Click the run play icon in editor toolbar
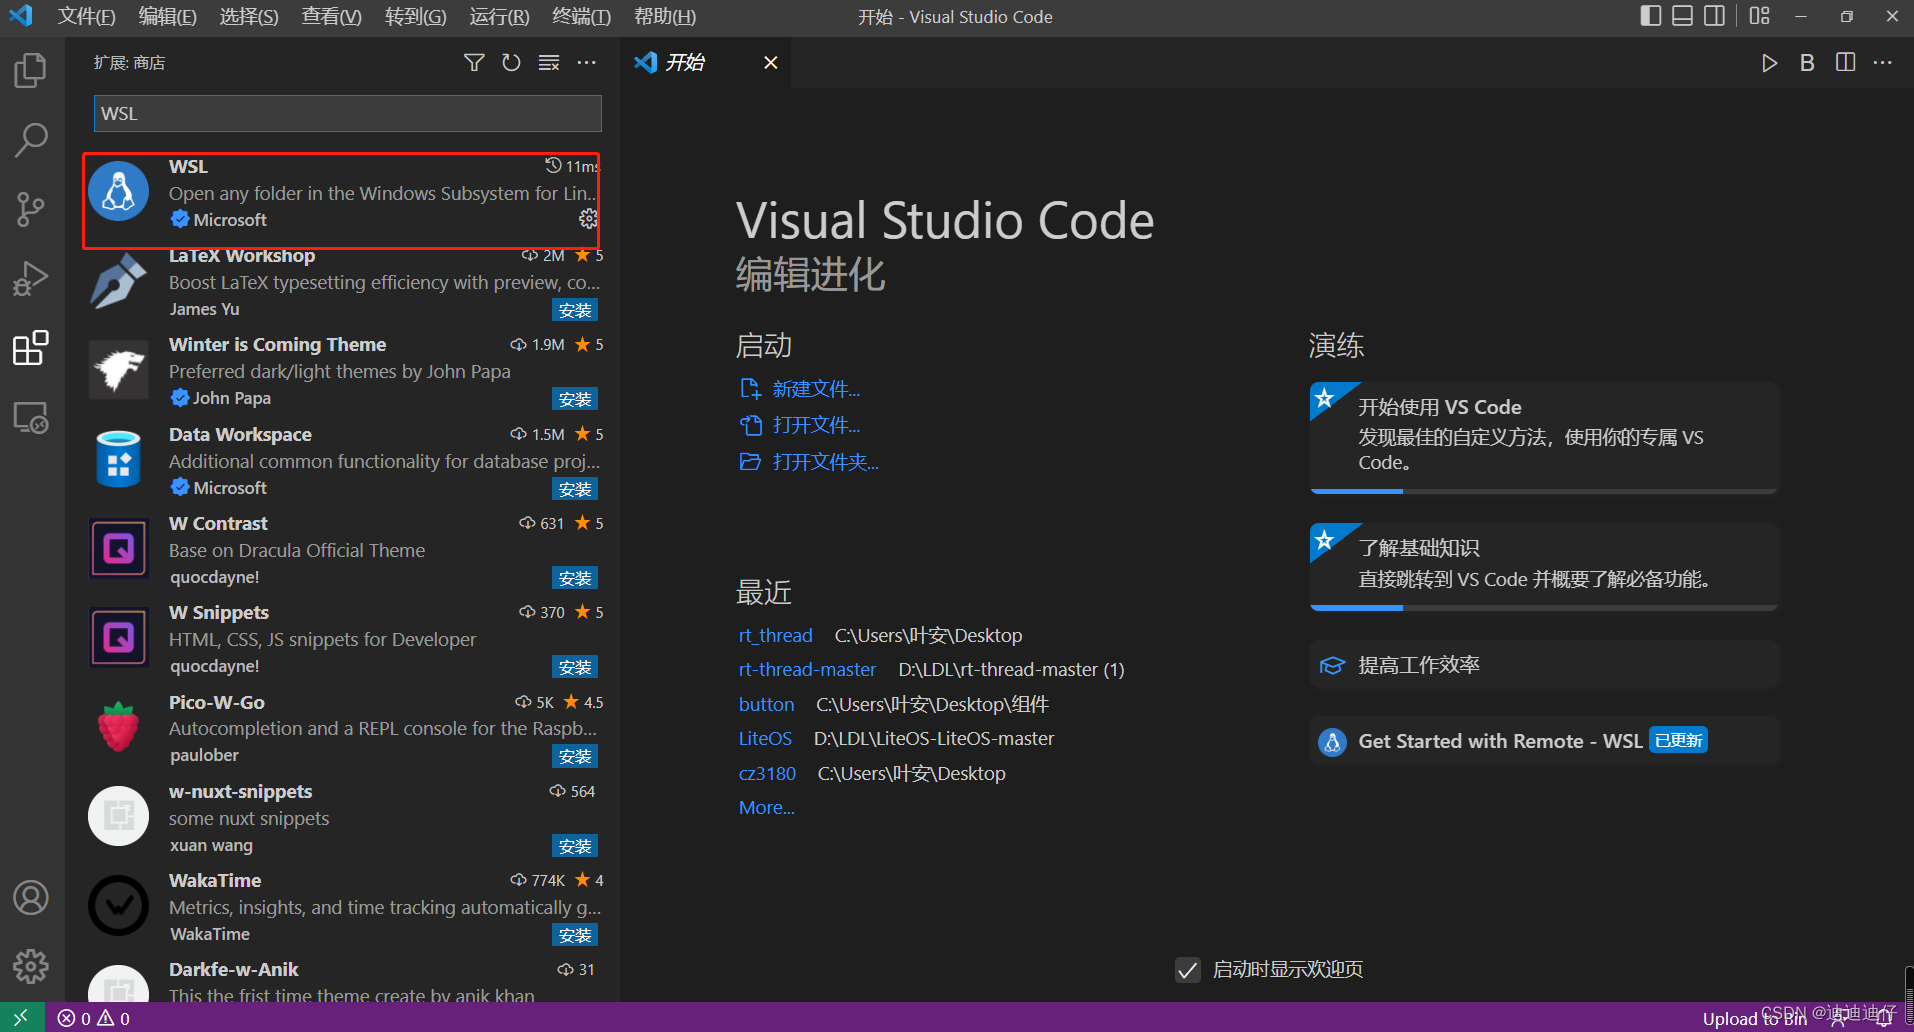 1769,63
